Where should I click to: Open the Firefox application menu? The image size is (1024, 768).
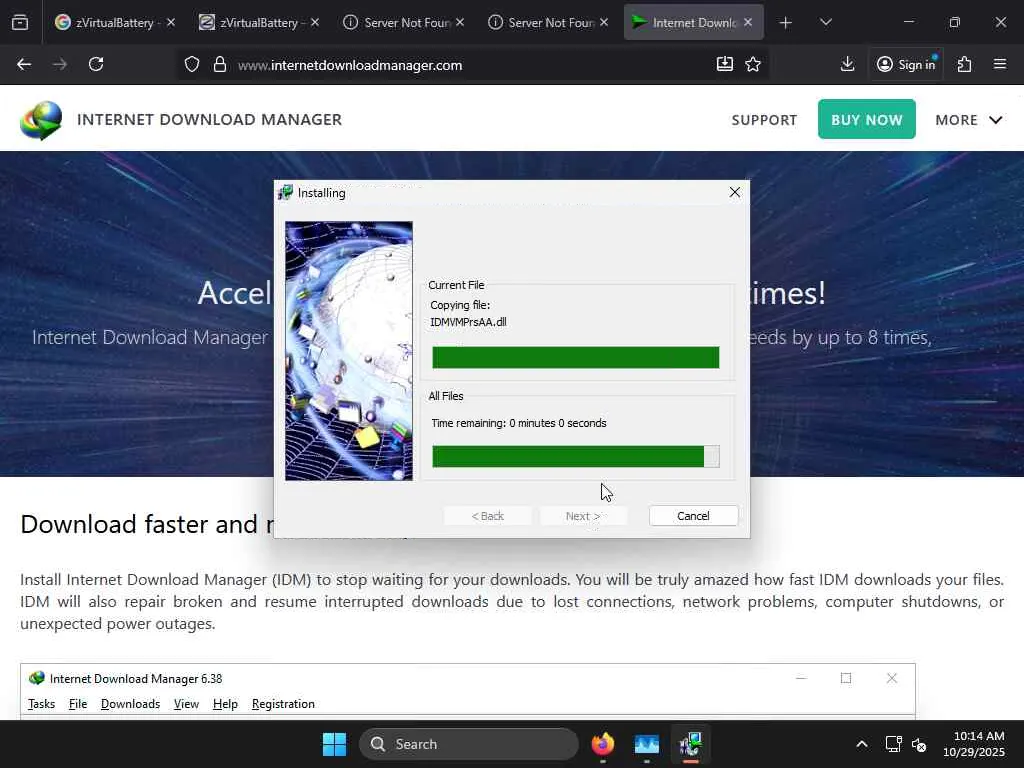click(x=1000, y=64)
